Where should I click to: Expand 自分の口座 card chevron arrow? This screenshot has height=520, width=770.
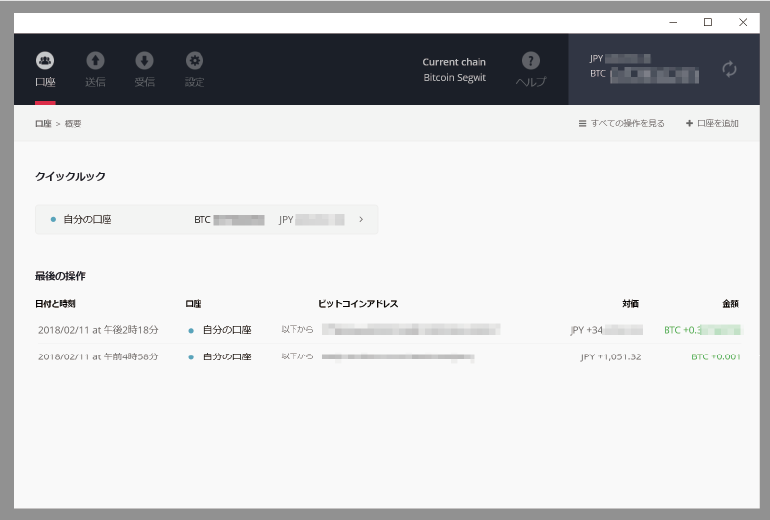point(361,219)
